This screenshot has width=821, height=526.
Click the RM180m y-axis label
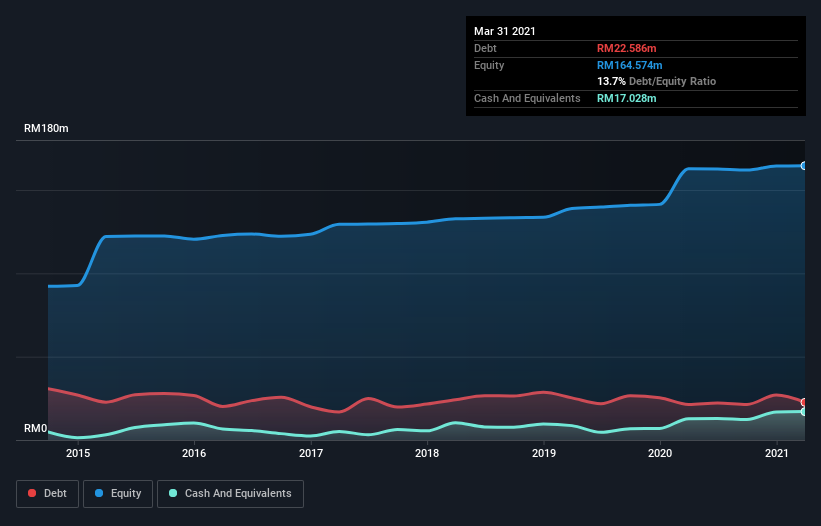[47, 129]
